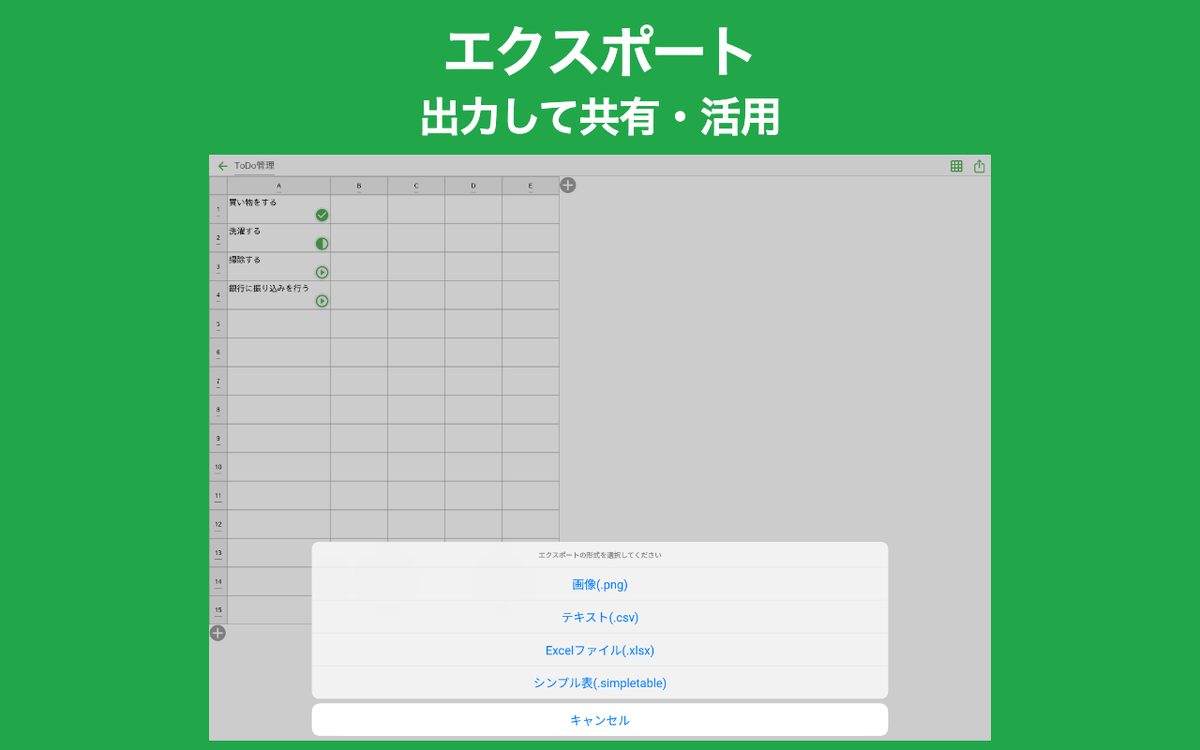Choose シンプル表(.simpletable) export option
The height and width of the screenshot is (750, 1200).
600,683
